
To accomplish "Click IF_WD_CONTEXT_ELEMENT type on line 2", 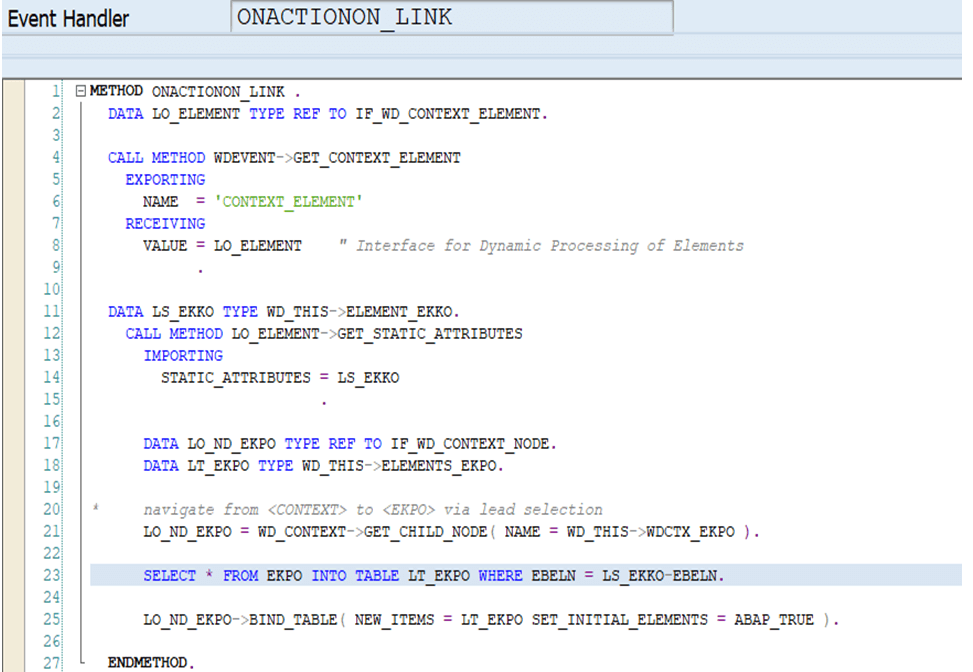I will pos(447,114).
